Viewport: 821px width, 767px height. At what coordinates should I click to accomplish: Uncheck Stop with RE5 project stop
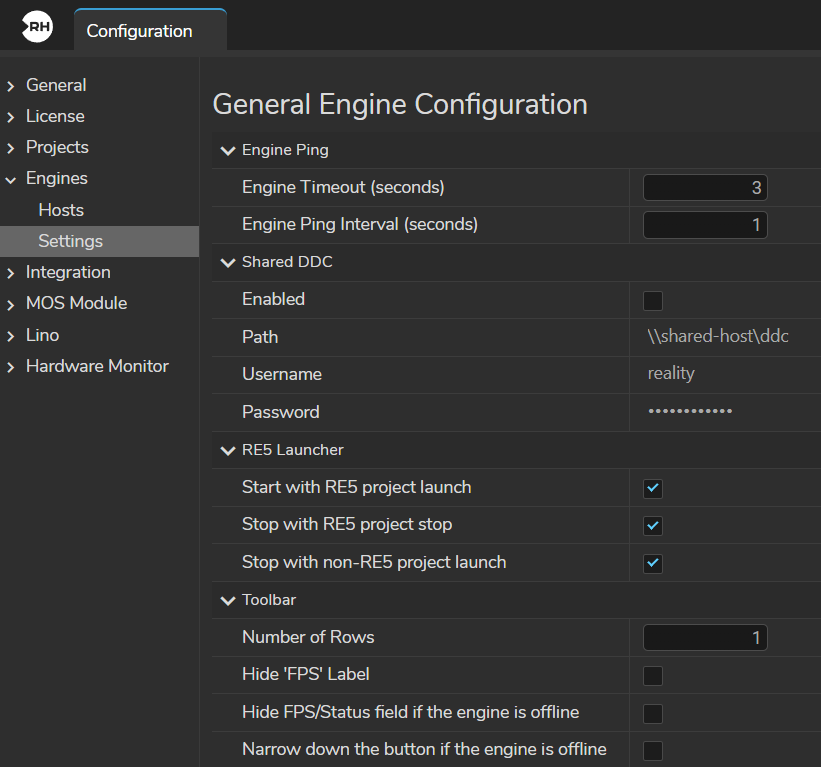coord(653,525)
